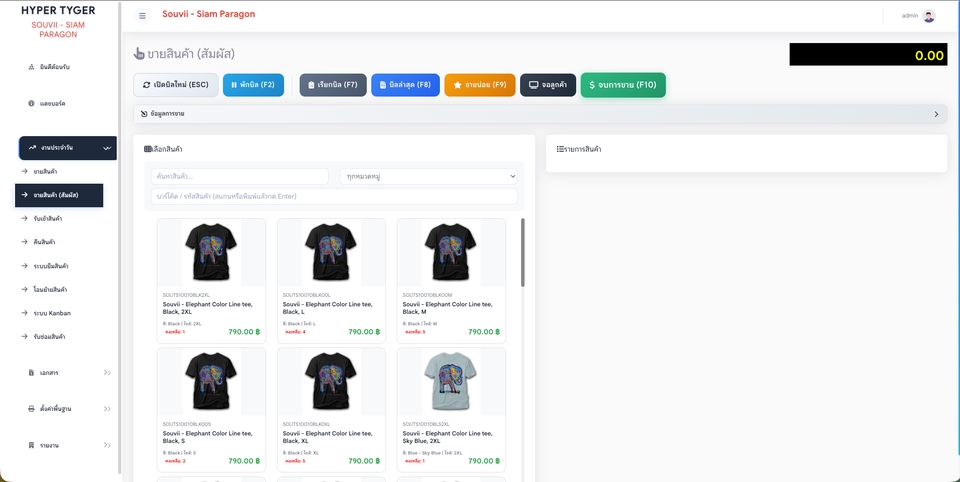The width and height of the screenshot is (960, 482).
Task: Select ขายสินค้า (สัมผัส) in sidebar
Action: pos(59,195)
